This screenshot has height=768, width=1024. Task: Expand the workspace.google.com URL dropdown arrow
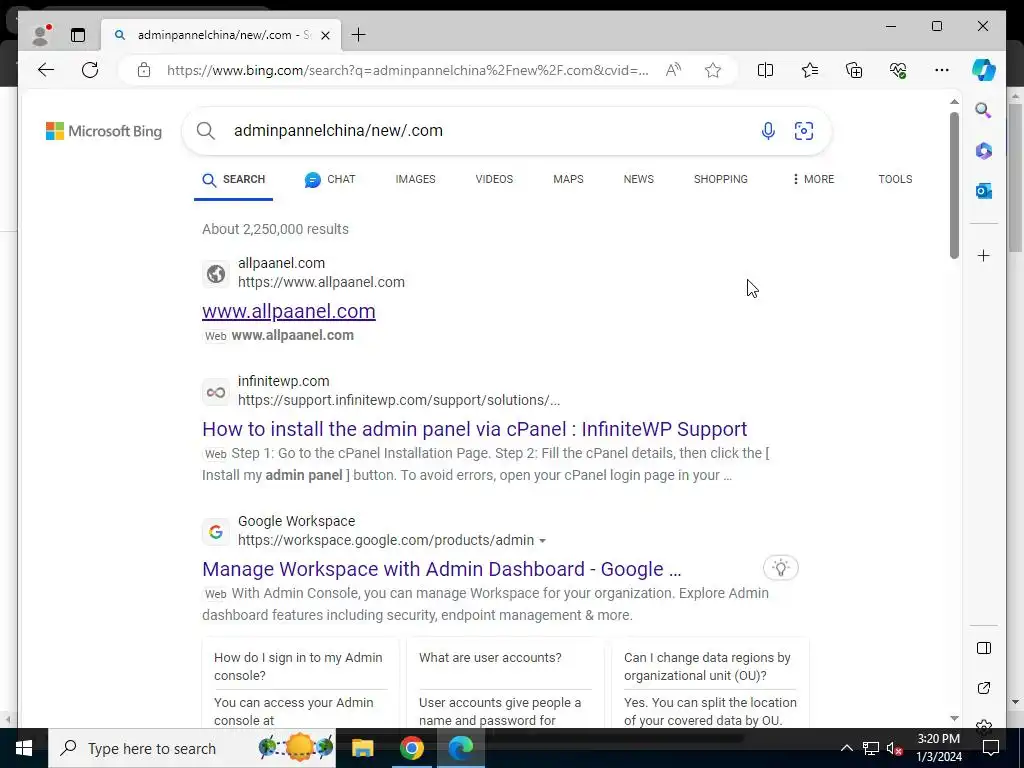(542, 541)
